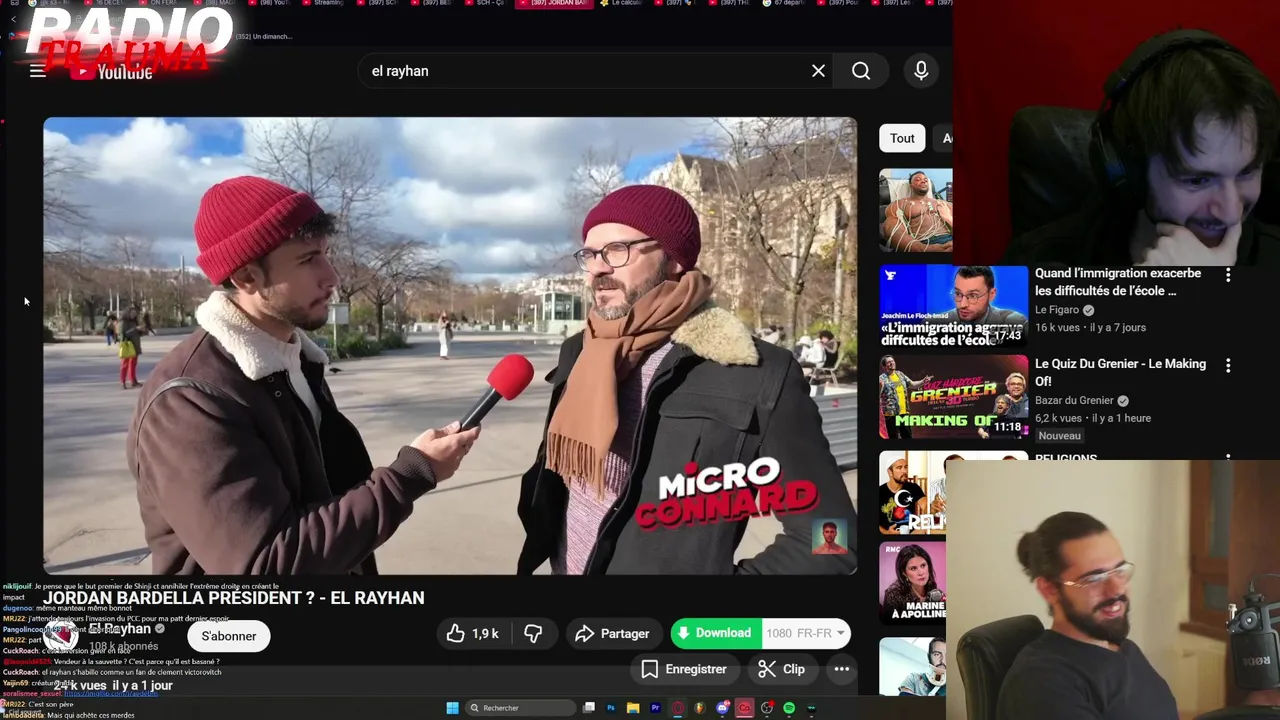The width and height of the screenshot is (1280, 720).
Task: Create a clip with the Clip button
Action: [x=782, y=670]
